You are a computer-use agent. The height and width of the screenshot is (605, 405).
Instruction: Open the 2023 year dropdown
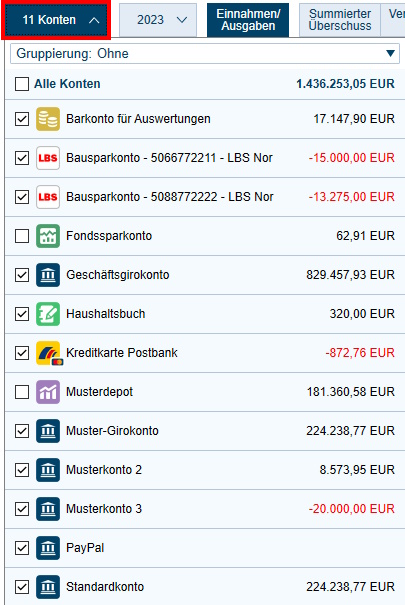click(x=158, y=20)
